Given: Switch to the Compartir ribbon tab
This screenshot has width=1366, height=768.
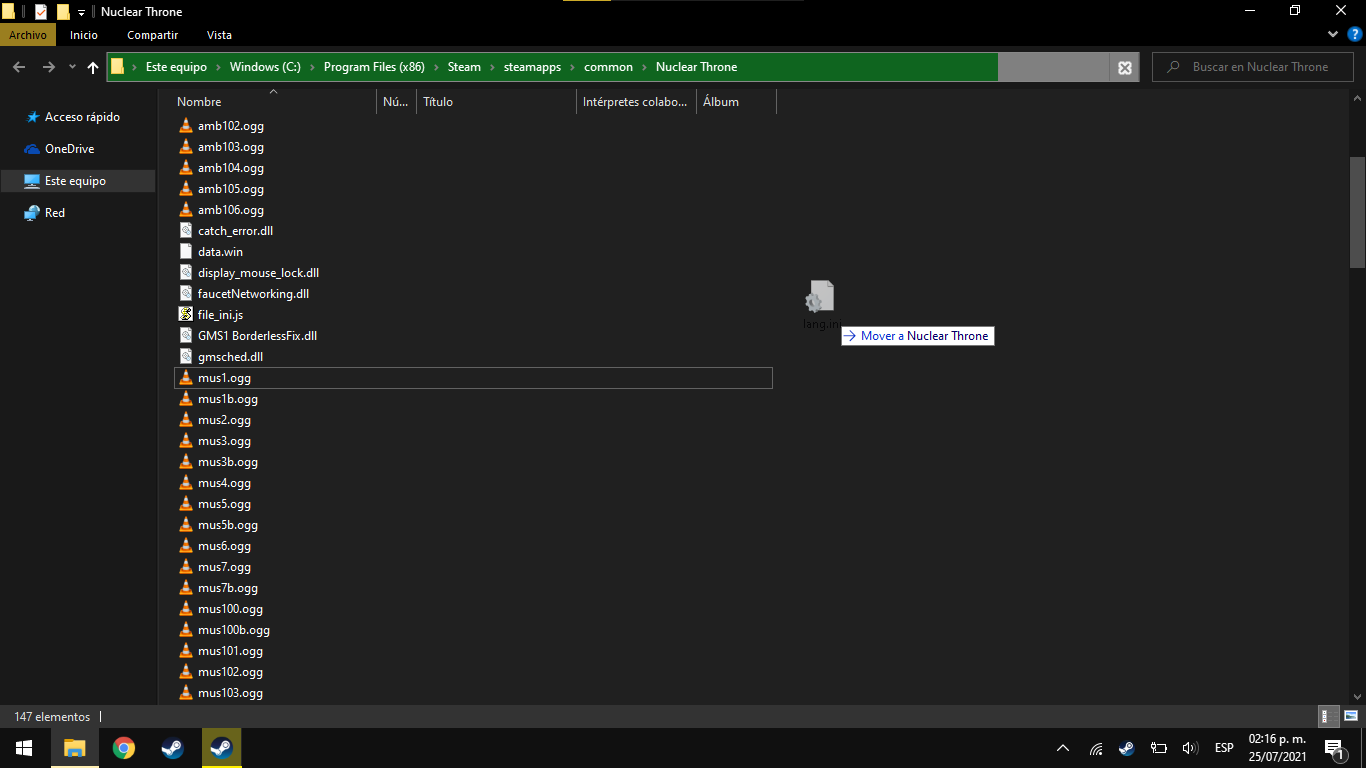Looking at the screenshot, I should coord(153,35).
